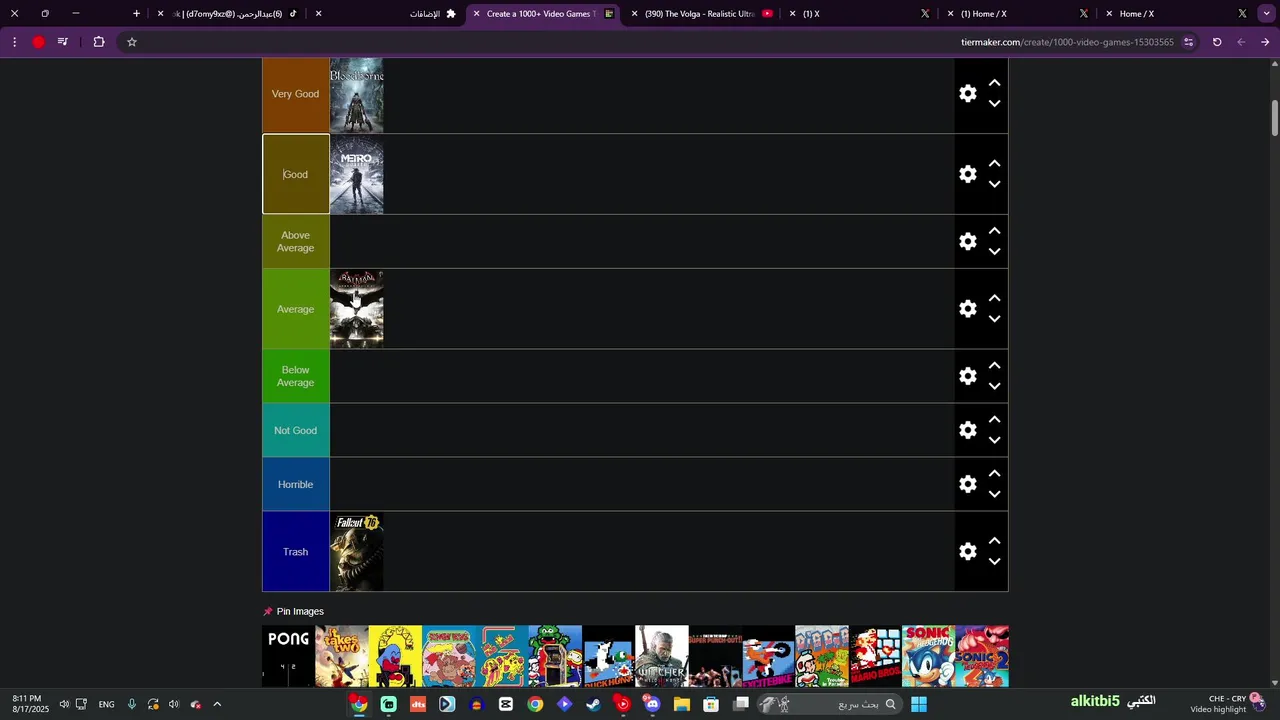The width and height of the screenshot is (1280, 720).
Task: Move Horrible tier up
Action: 994,474
